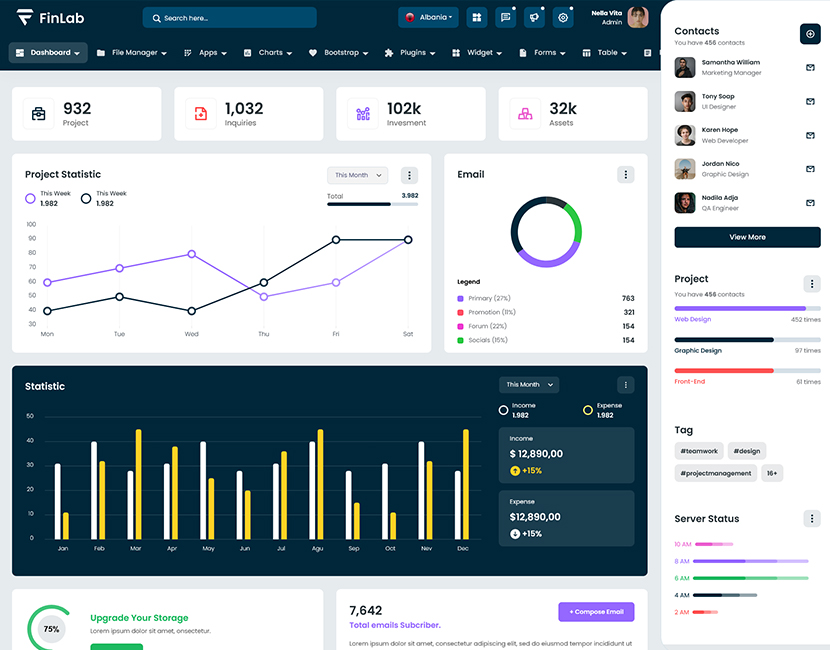
Task: Click the chat messages icon in header
Action: tap(505, 17)
